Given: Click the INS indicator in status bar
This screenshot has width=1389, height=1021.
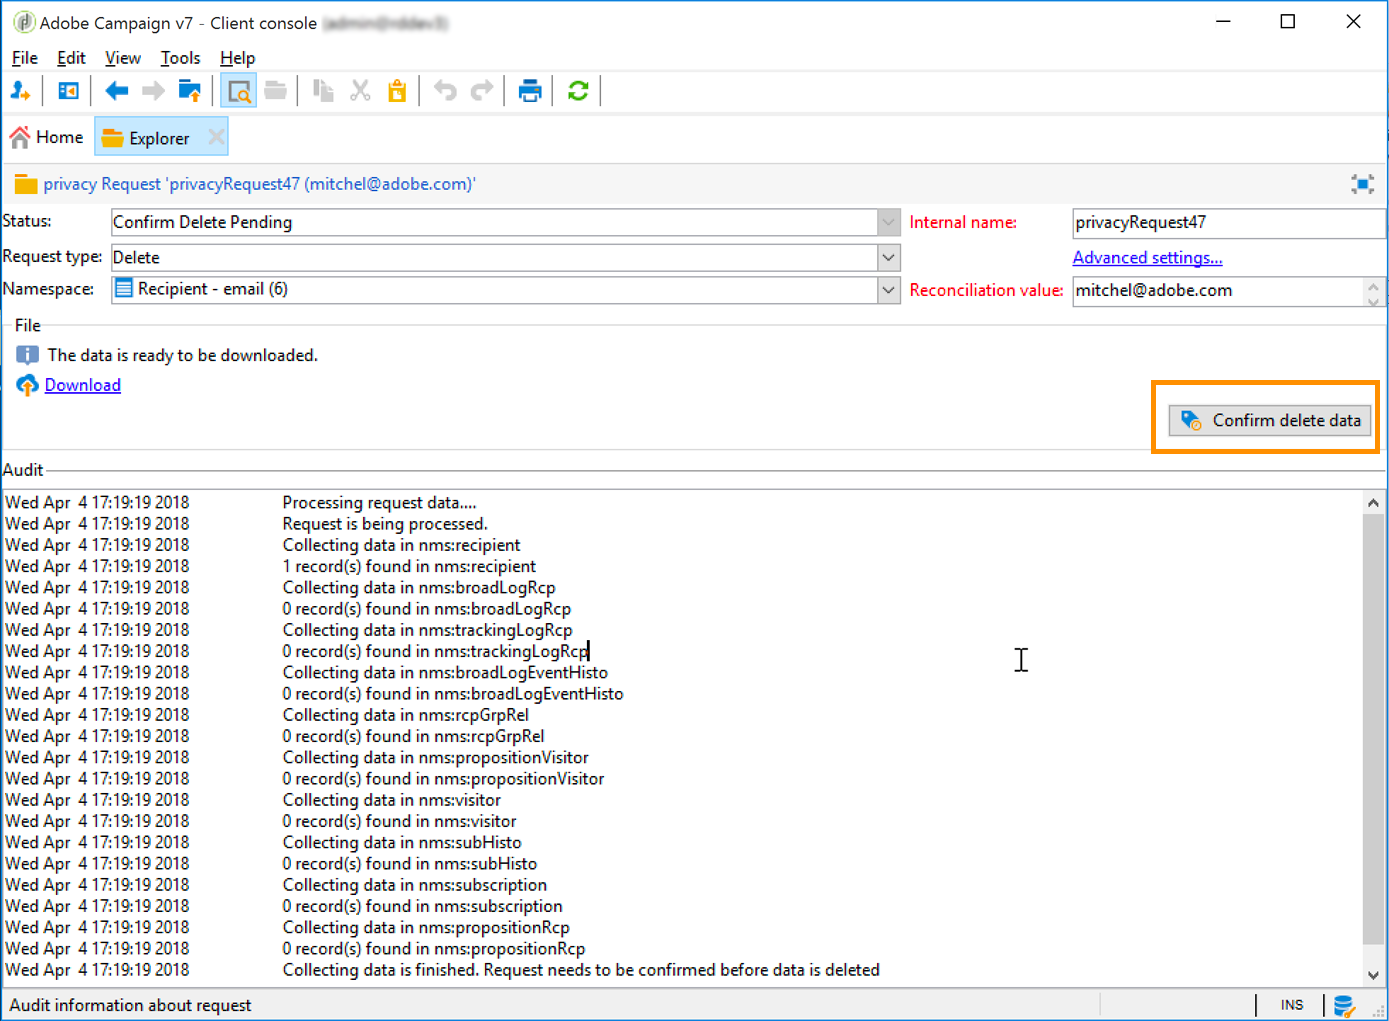Looking at the screenshot, I should pyautogui.click(x=1292, y=1005).
